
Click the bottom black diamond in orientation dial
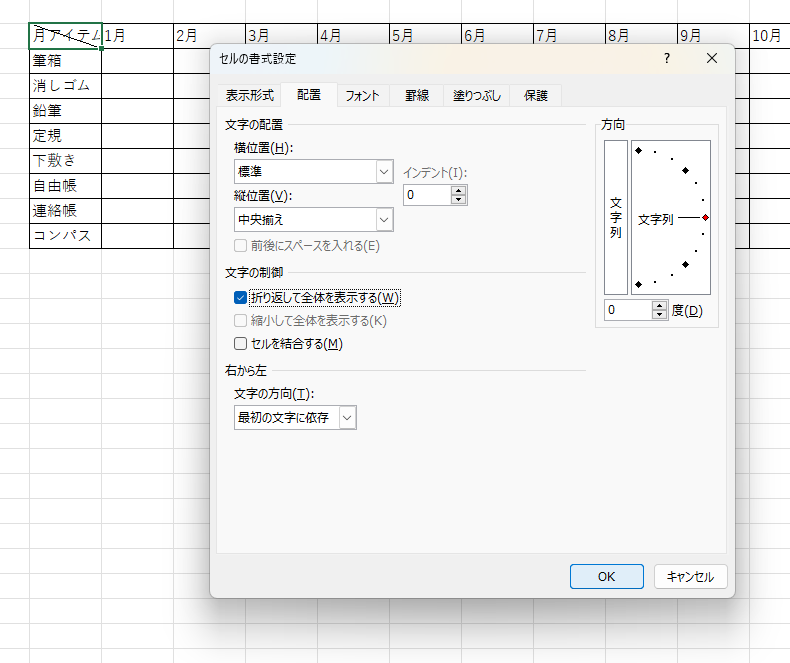coord(638,285)
